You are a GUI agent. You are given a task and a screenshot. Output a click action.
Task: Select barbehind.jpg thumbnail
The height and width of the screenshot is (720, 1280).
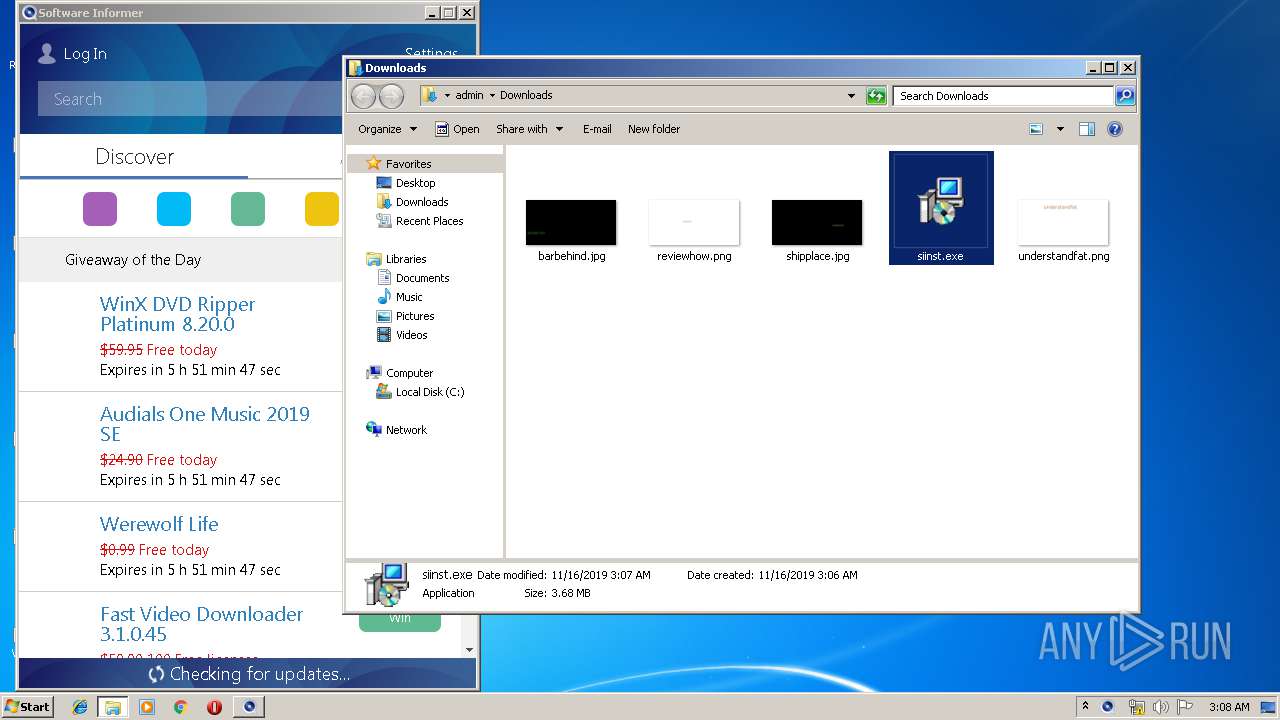(571, 222)
